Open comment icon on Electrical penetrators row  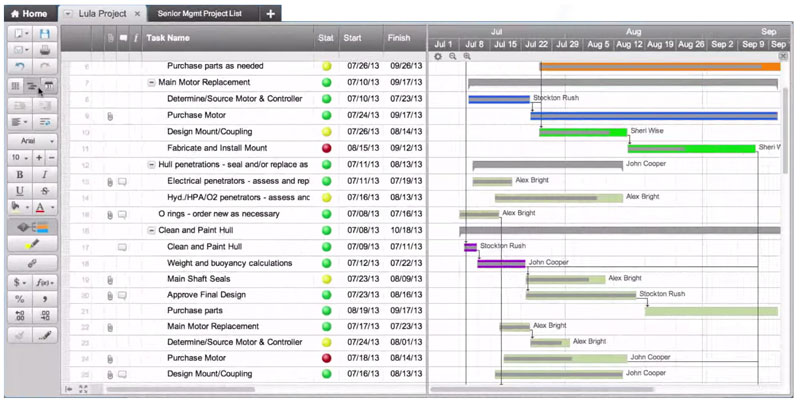pyautogui.click(x=122, y=182)
